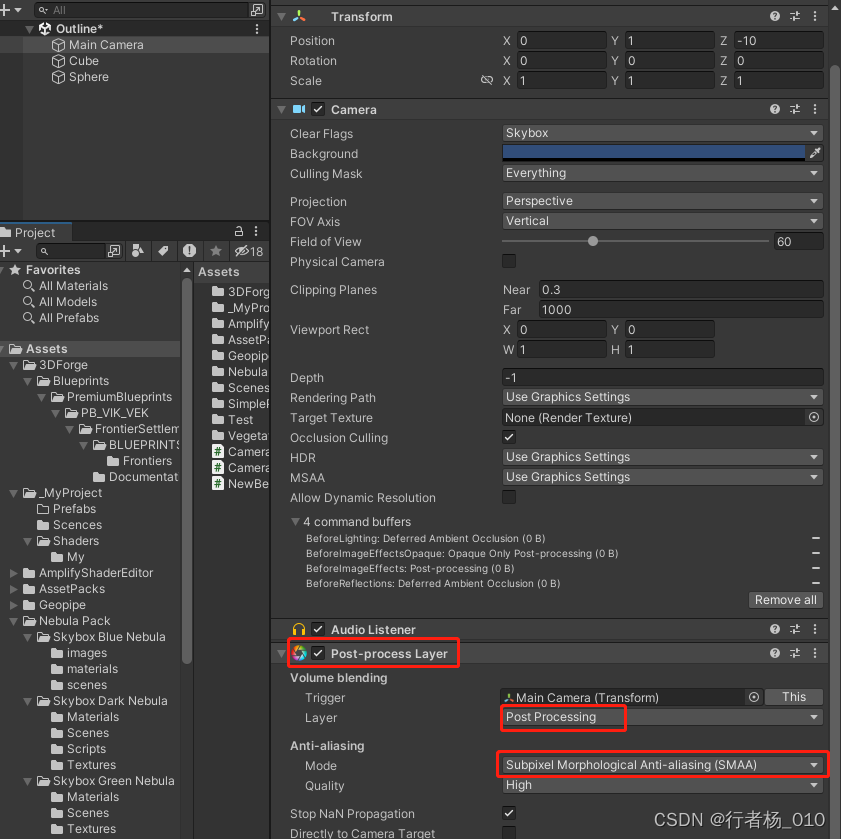Viewport: 841px width, 839px height.
Task: Open FOV Axis Vertical dropdown
Action: click(x=662, y=220)
